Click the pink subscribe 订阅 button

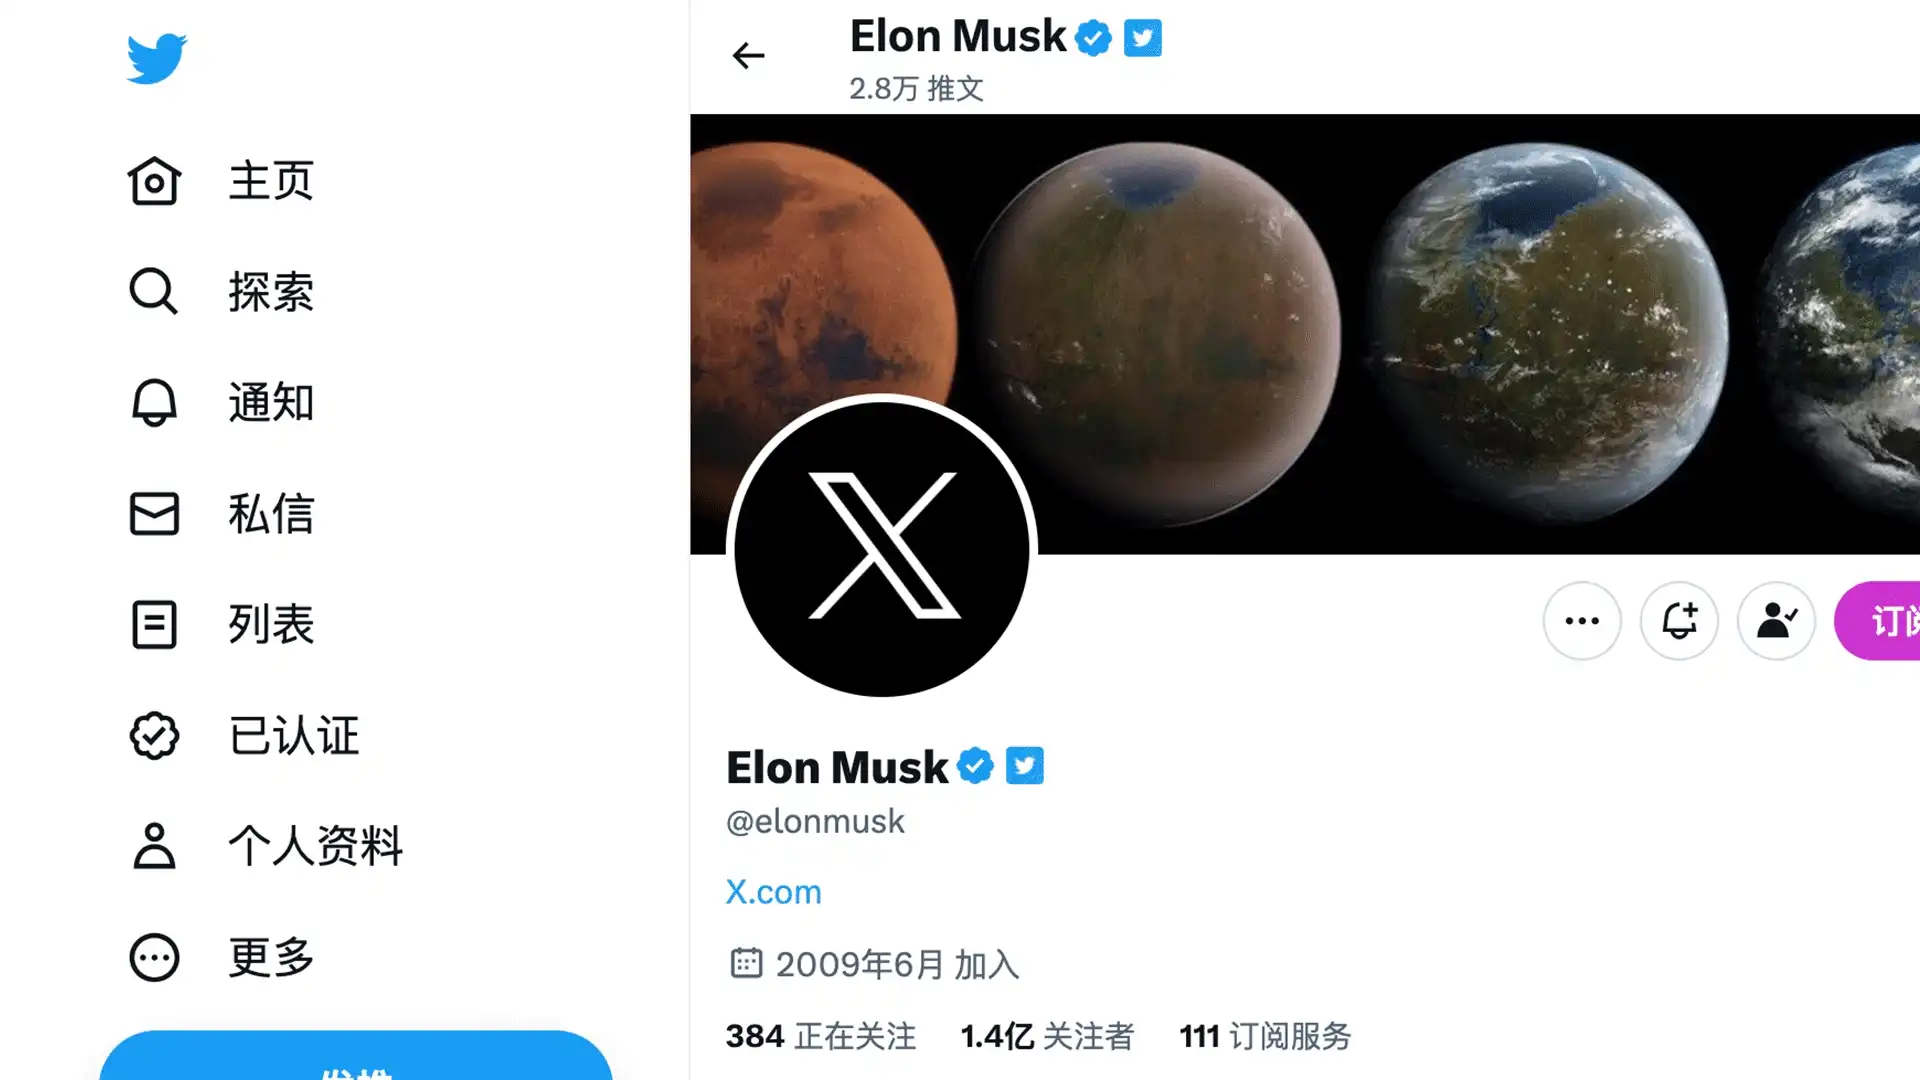pos(1878,620)
